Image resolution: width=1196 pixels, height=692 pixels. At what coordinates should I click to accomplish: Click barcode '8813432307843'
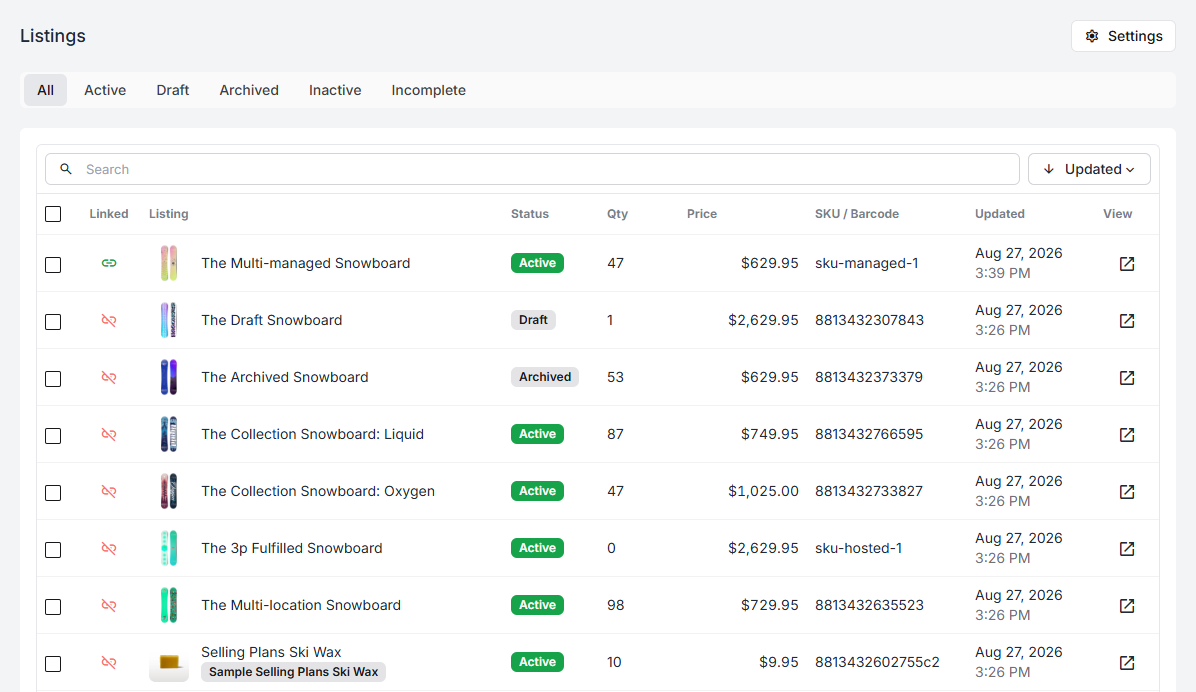[869, 320]
